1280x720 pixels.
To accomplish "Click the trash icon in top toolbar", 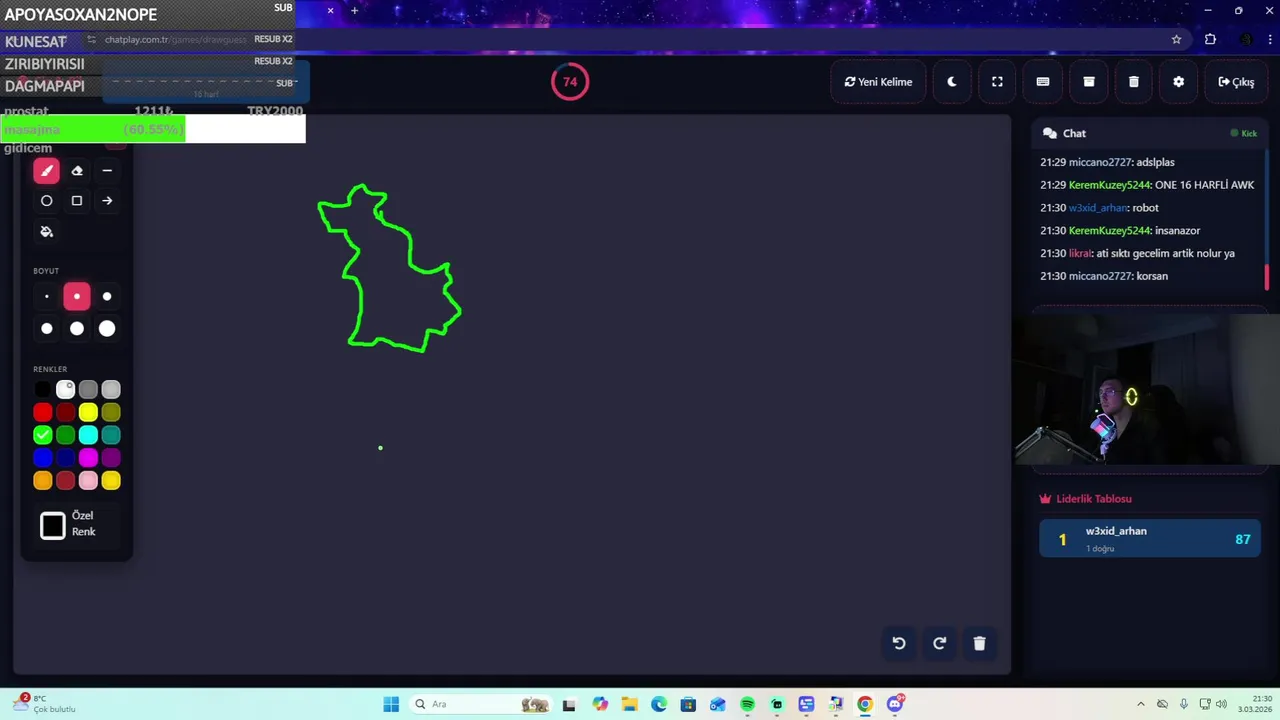I will coord(1134,82).
